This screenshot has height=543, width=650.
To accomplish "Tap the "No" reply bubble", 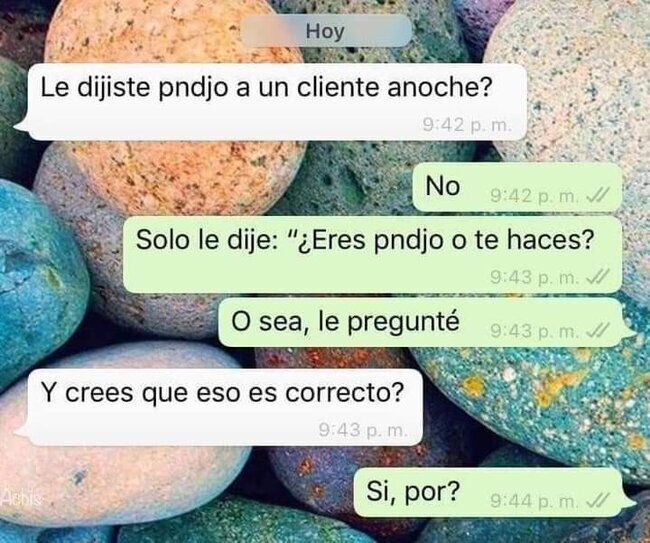I will (x=517, y=187).
